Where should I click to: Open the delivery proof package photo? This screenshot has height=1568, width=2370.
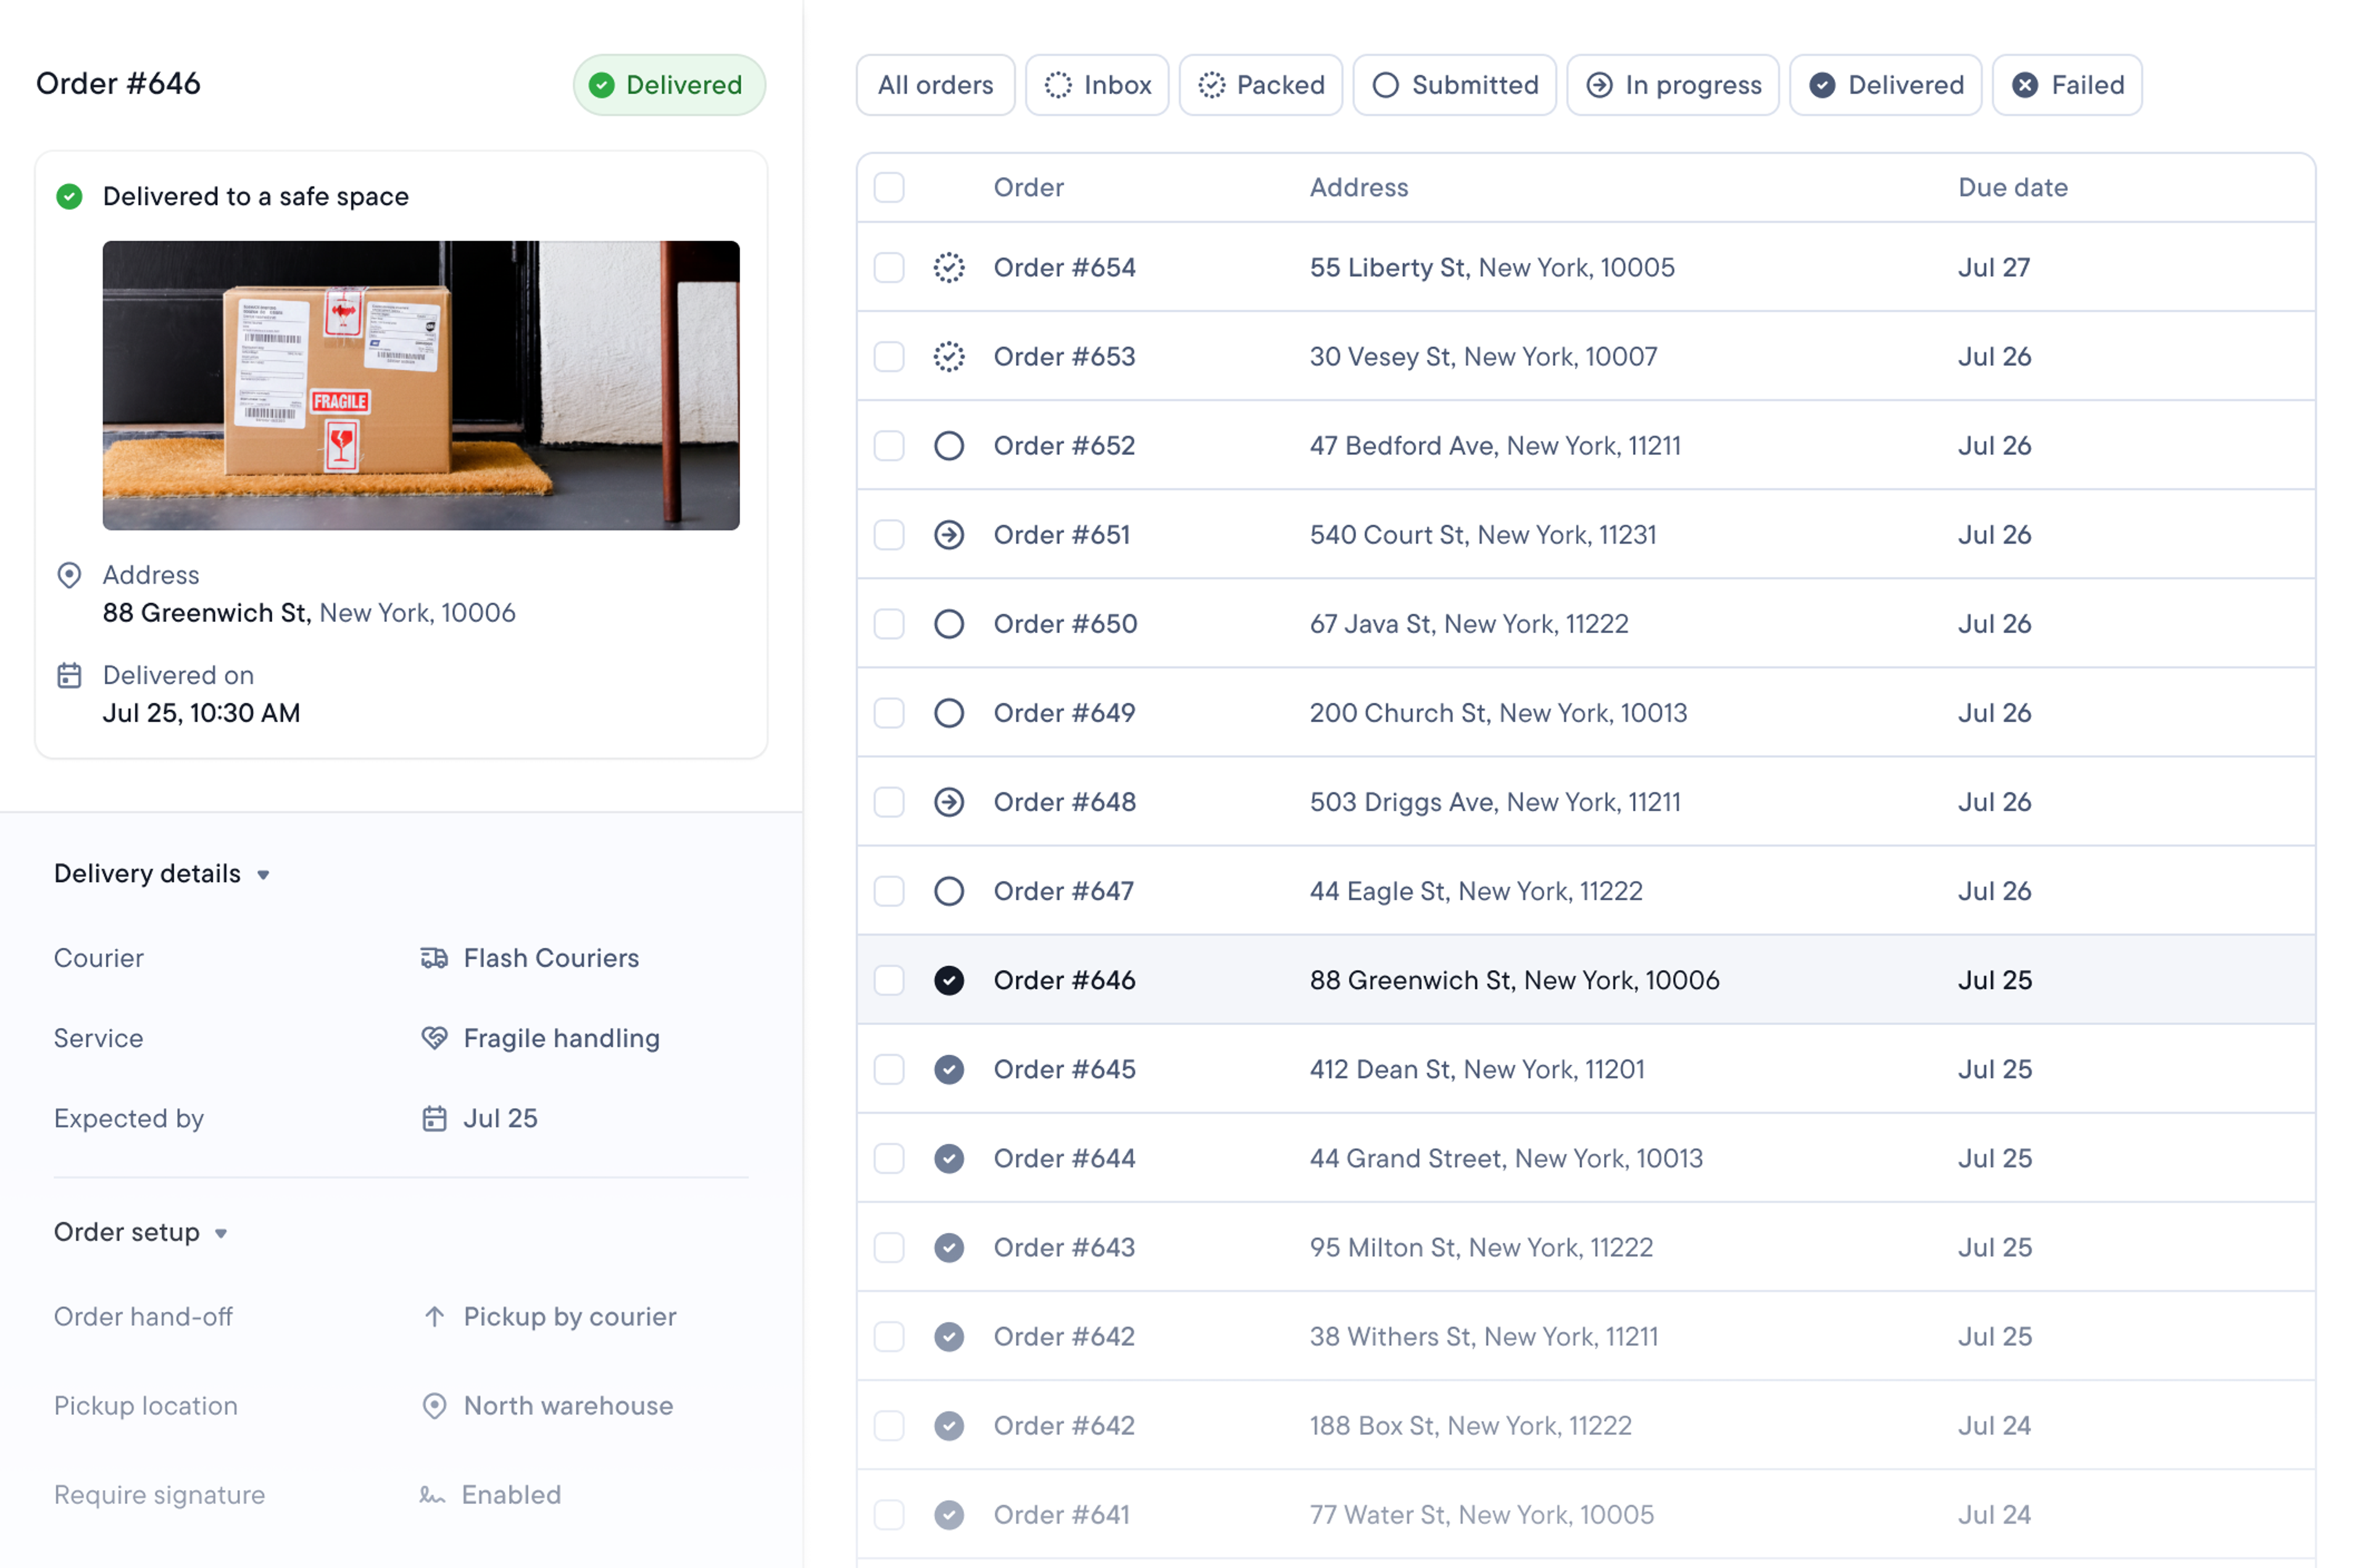(x=421, y=385)
